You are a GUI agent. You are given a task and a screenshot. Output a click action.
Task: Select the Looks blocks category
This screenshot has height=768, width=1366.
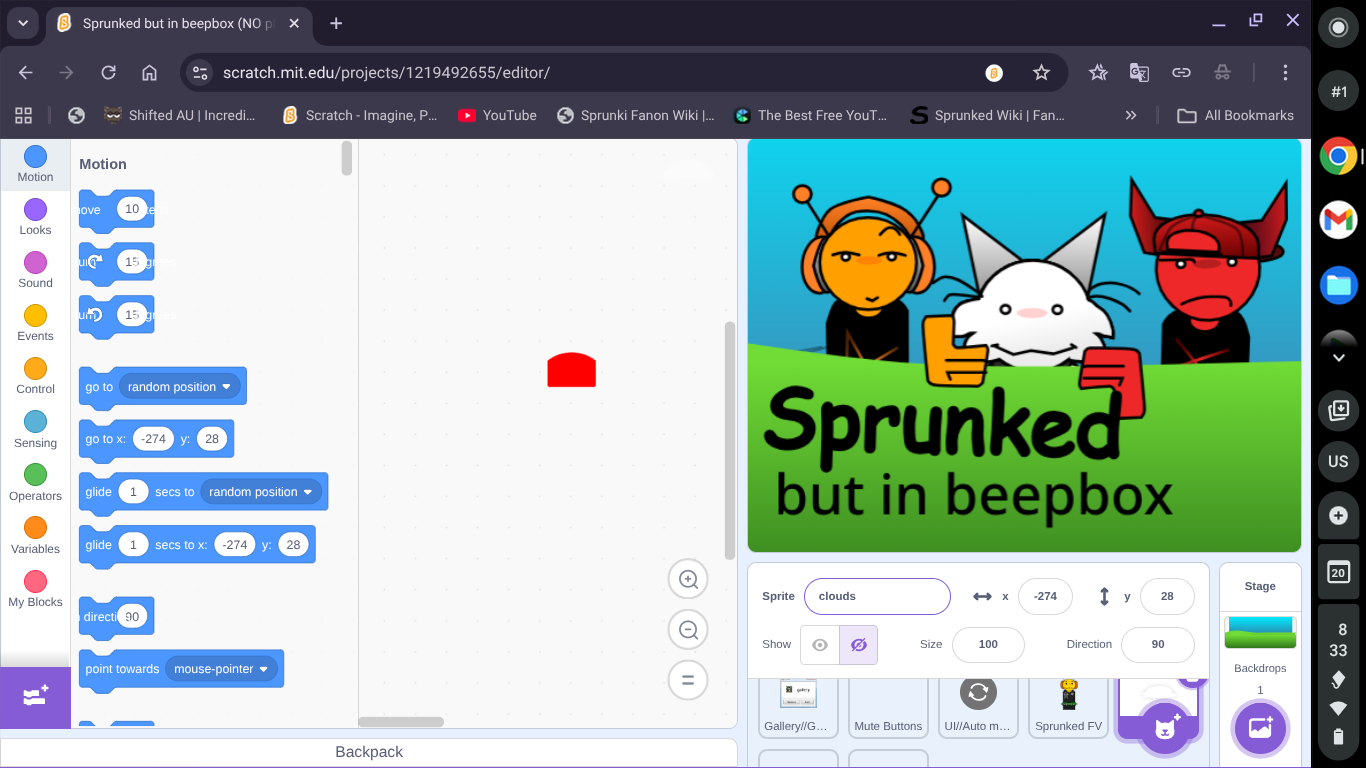[35, 217]
